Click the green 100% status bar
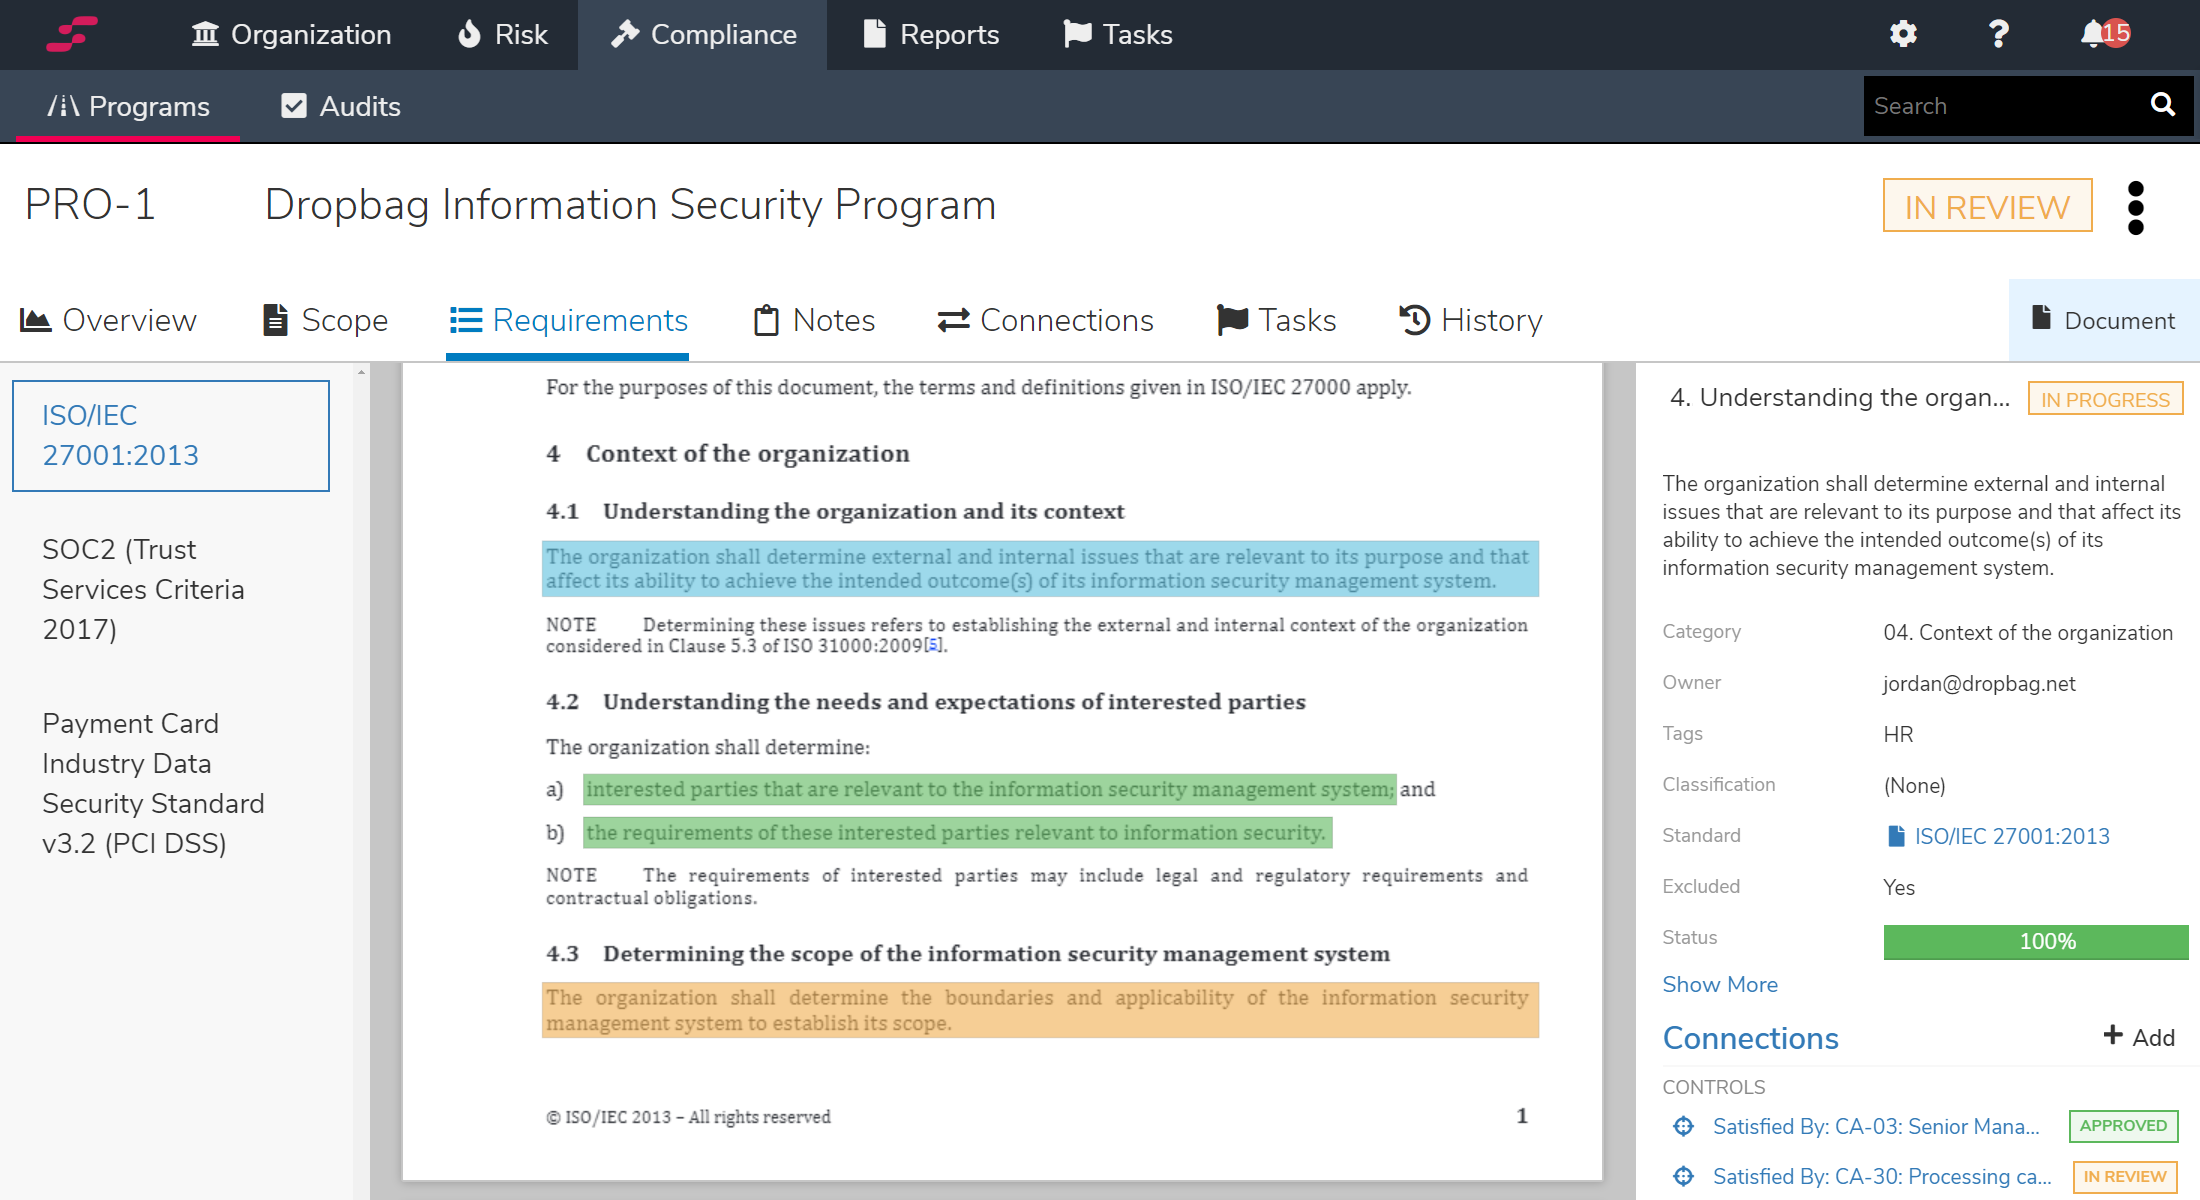This screenshot has height=1200, width=2200. point(2036,942)
